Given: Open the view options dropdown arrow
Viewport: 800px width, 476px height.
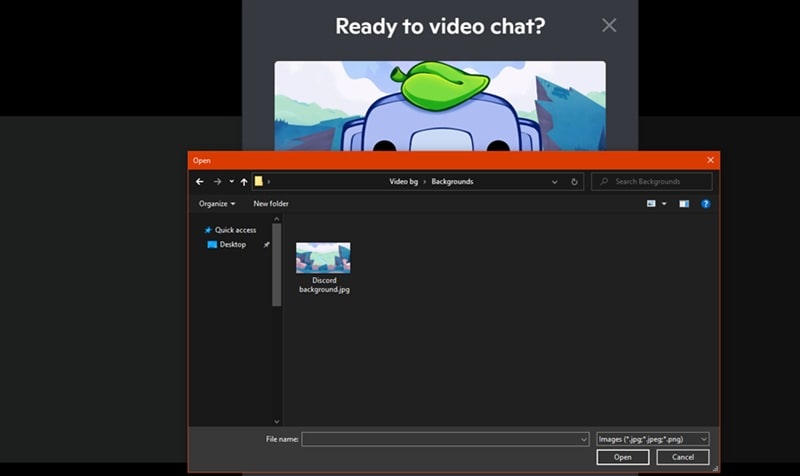Looking at the screenshot, I should coord(664,204).
